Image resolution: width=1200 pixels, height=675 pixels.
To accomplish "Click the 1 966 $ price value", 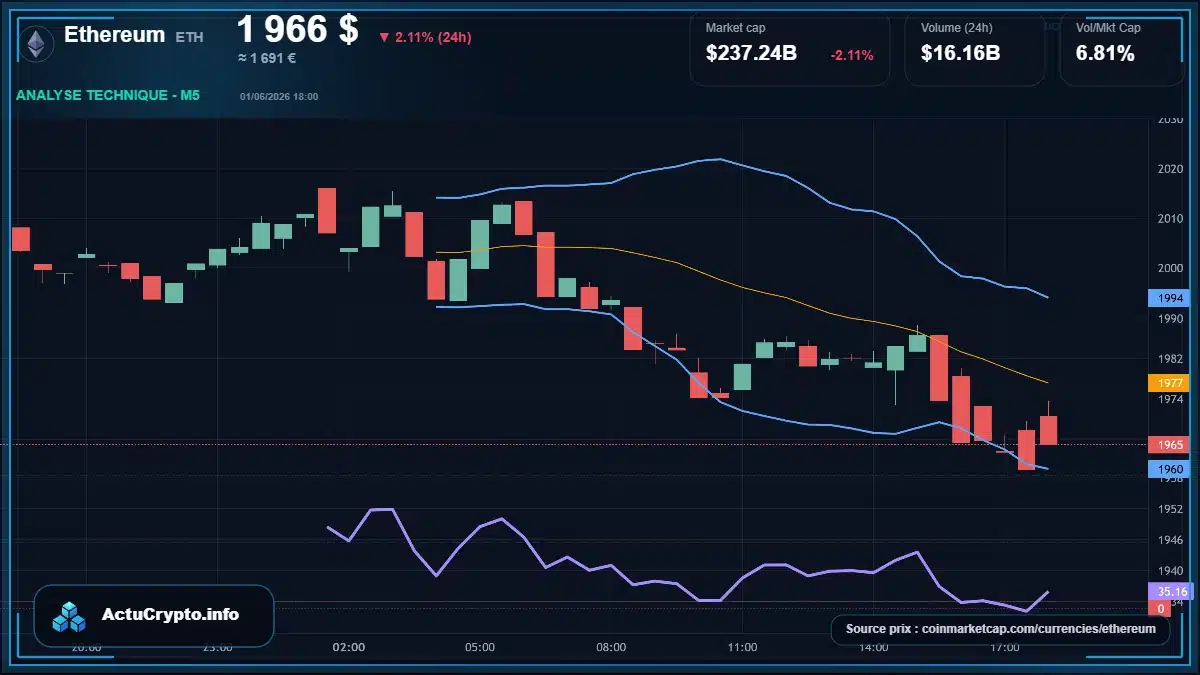I will point(297,29).
